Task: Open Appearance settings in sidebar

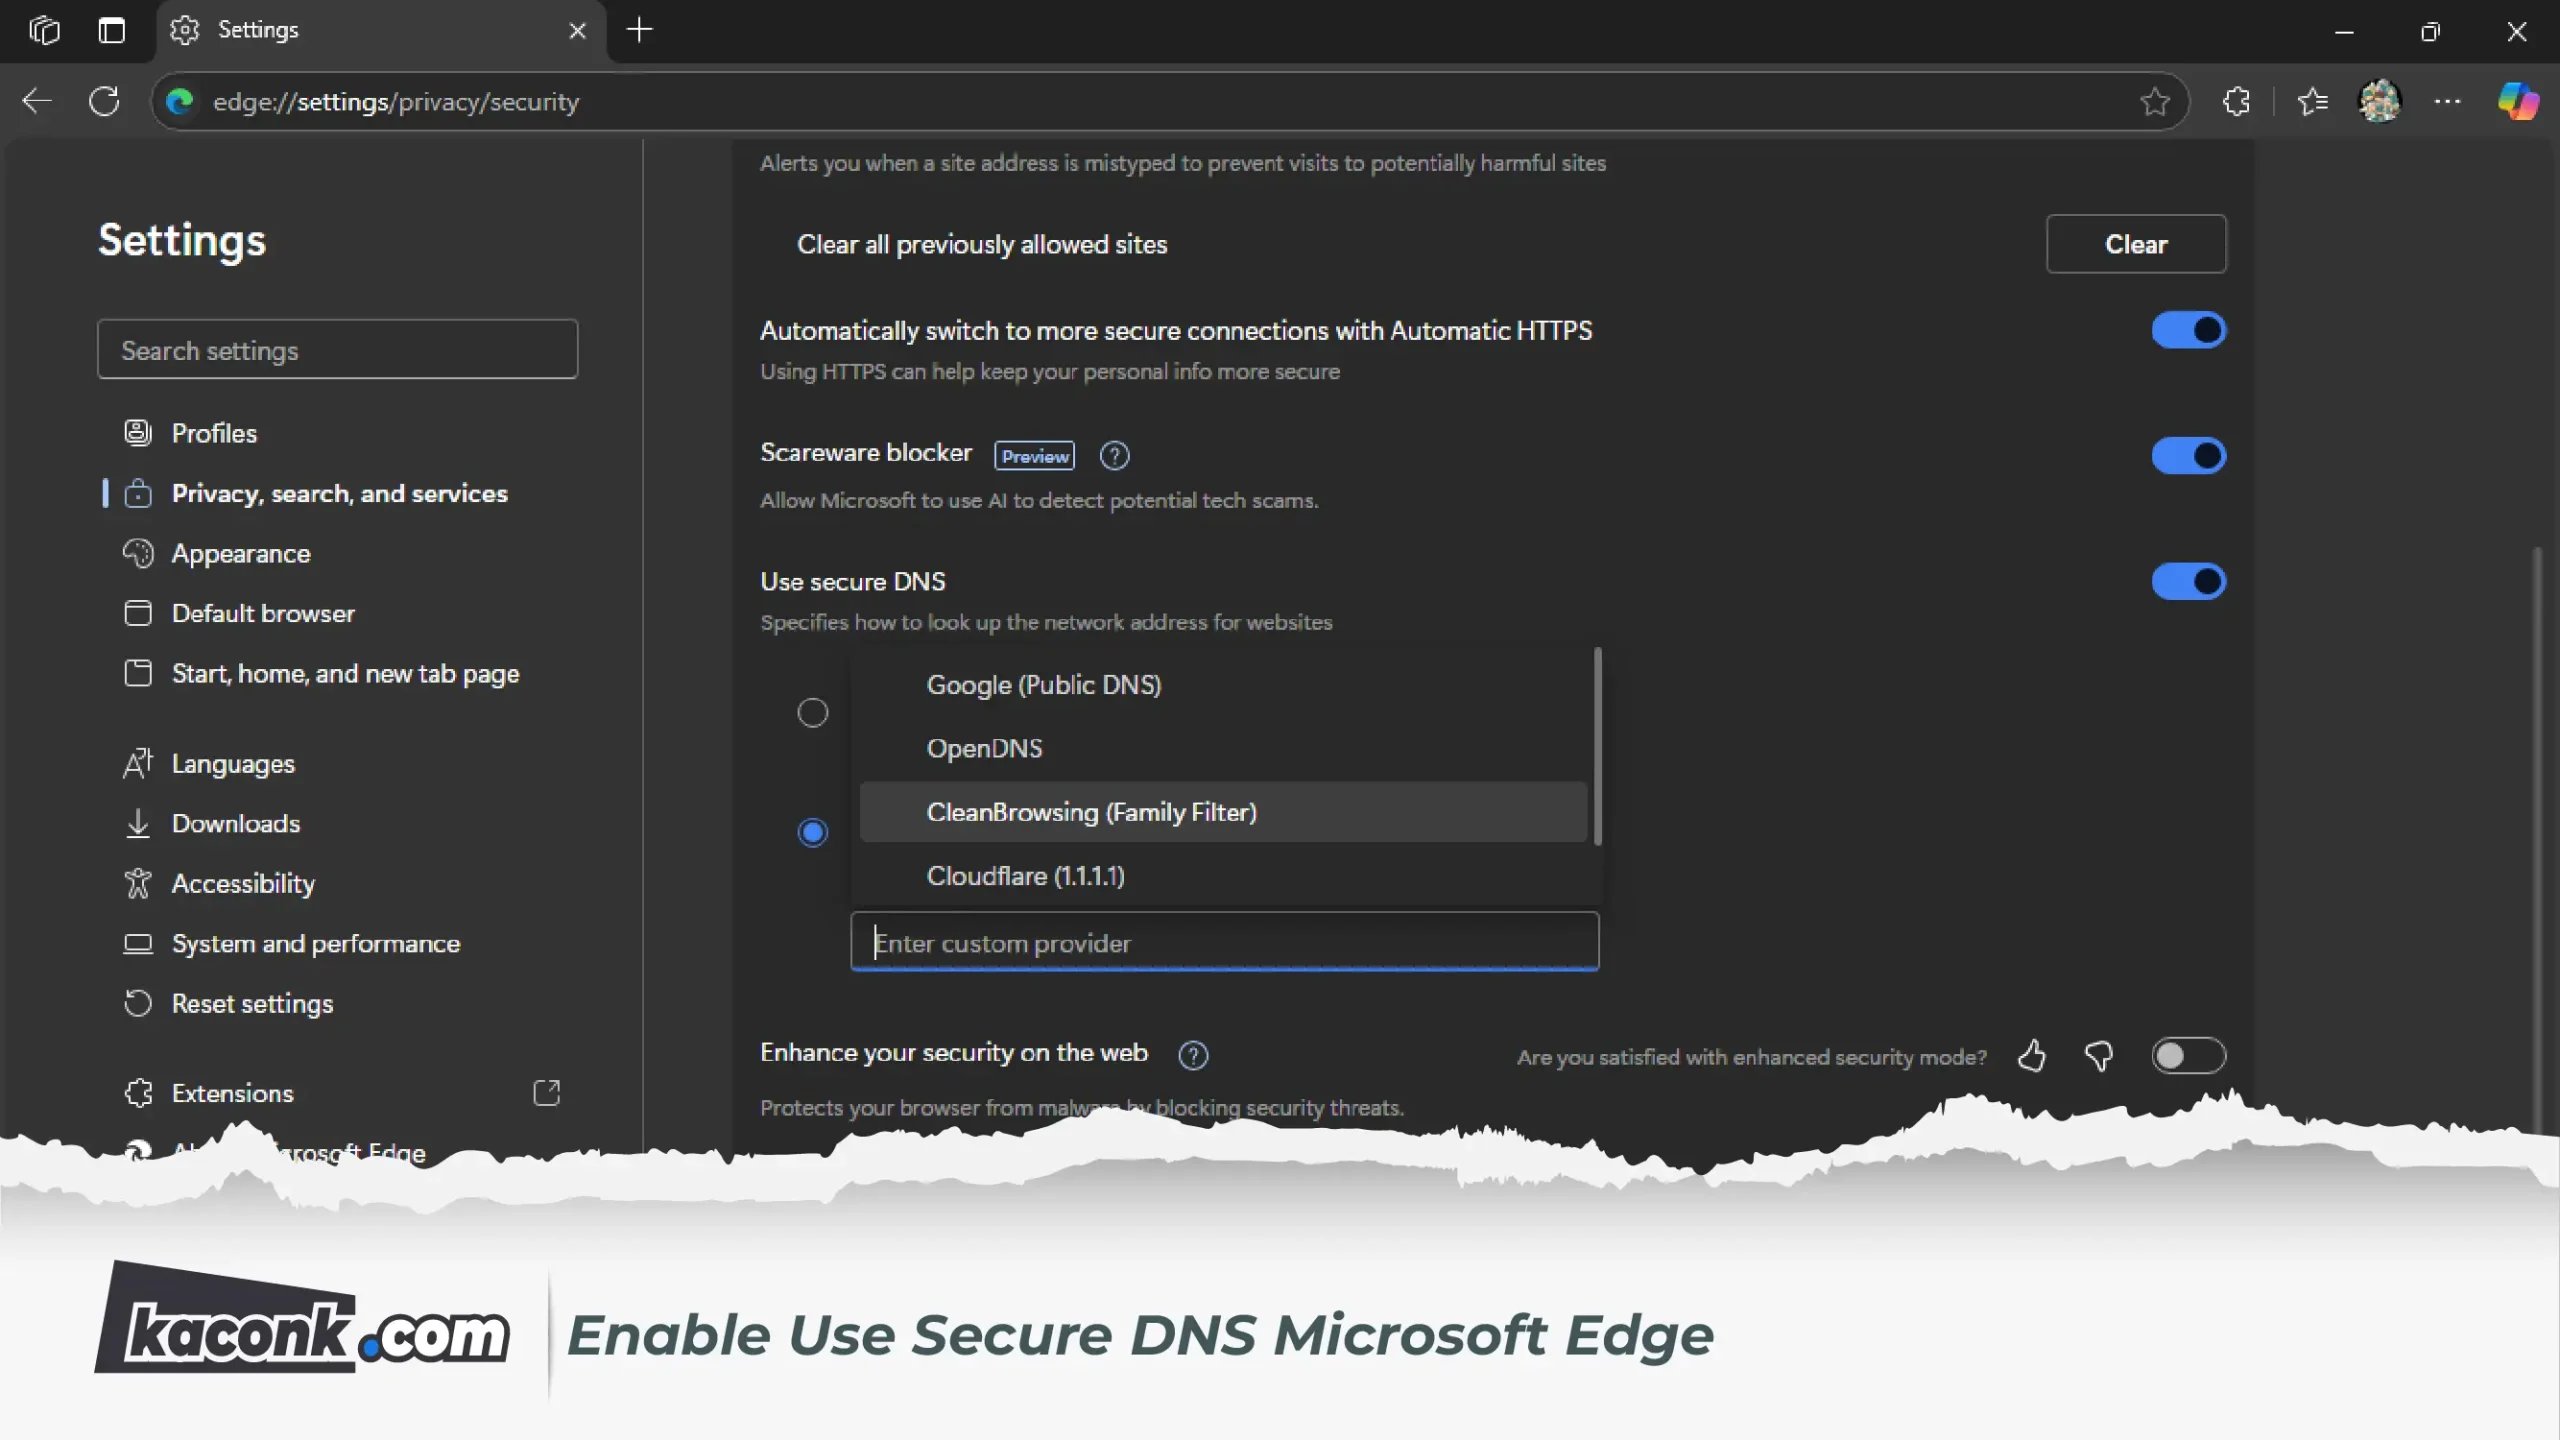Action: pyautogui.click(x=240, y=553)
